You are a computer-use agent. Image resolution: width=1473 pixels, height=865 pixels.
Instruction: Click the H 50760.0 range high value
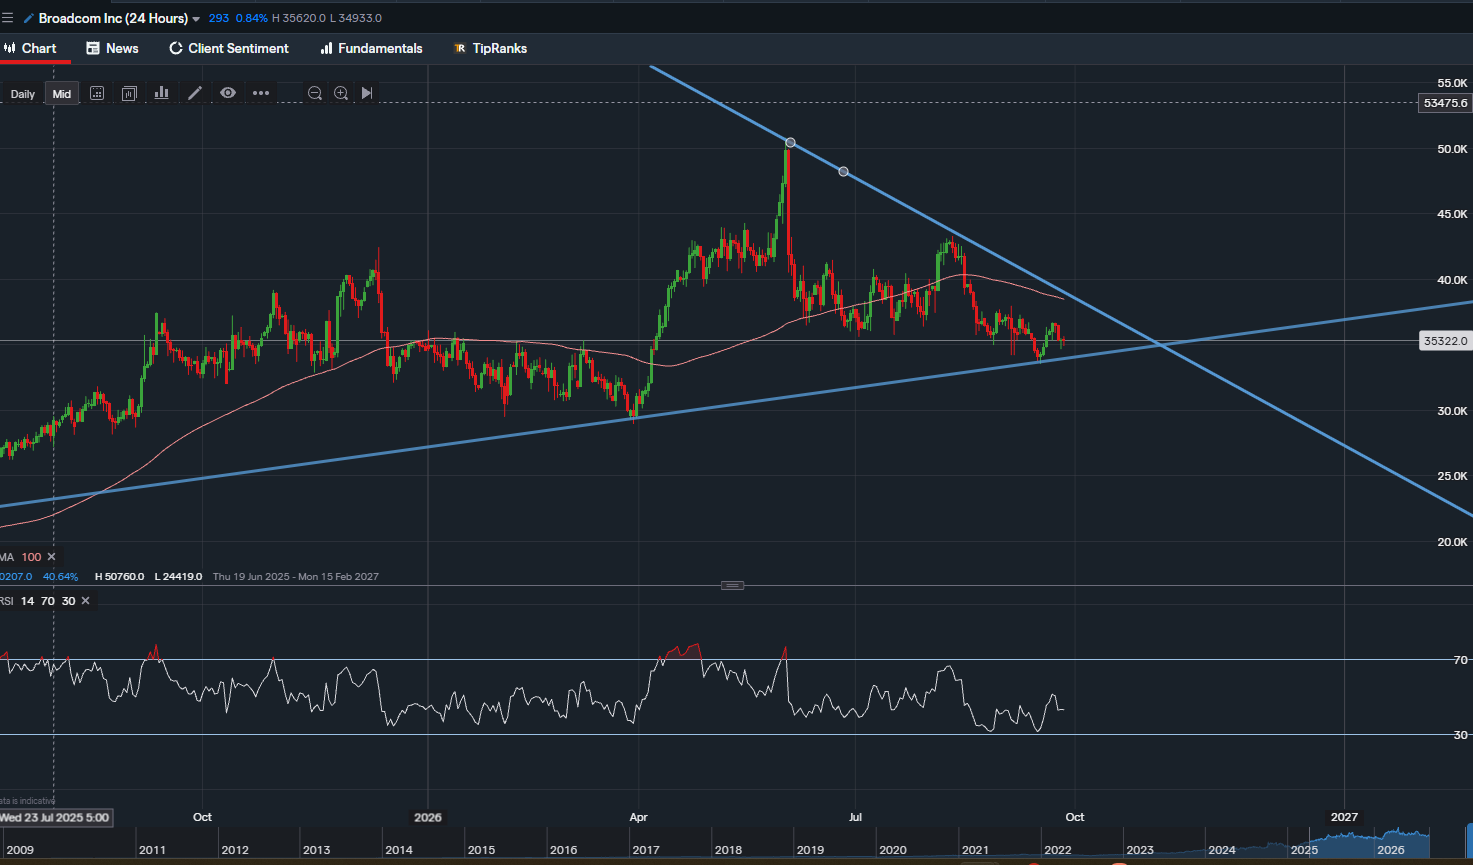click(120, 577)
